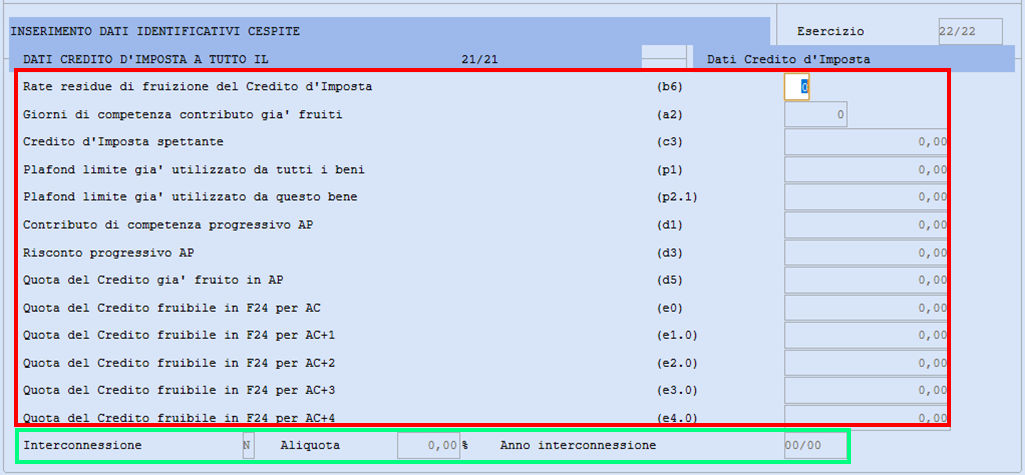Select the F24 per AC+1 (e1.0) field

click(x=866, y=335)
